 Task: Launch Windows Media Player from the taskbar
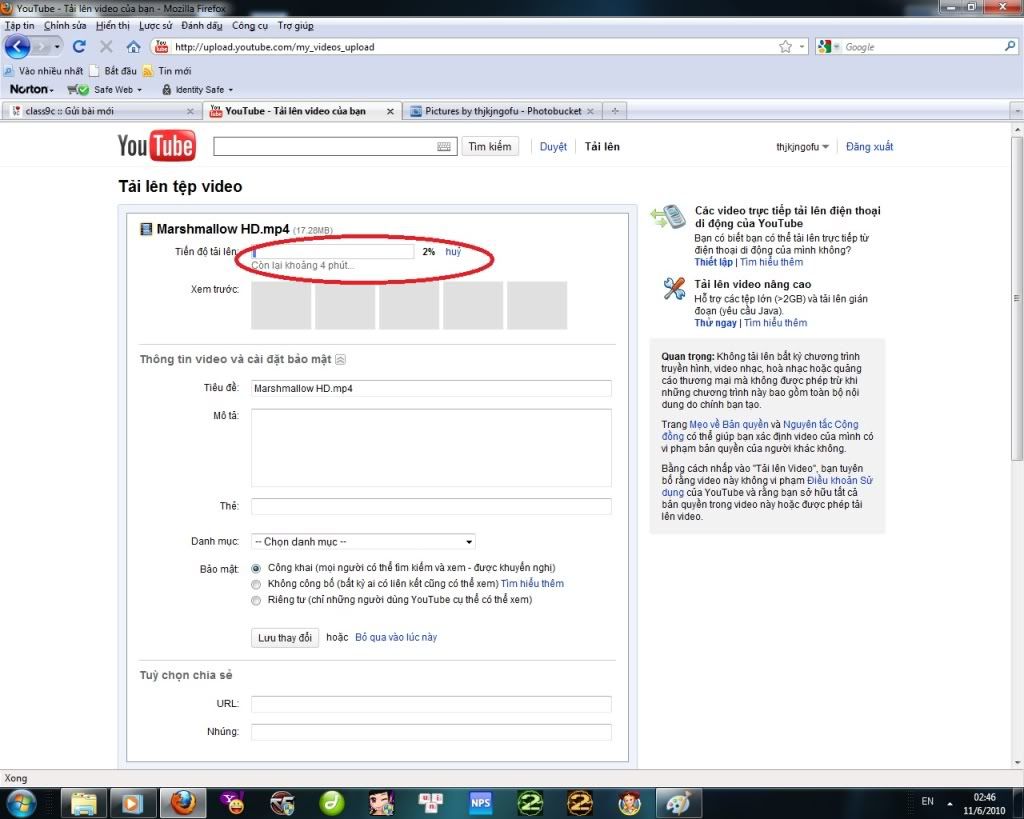[x=131, y=803]
